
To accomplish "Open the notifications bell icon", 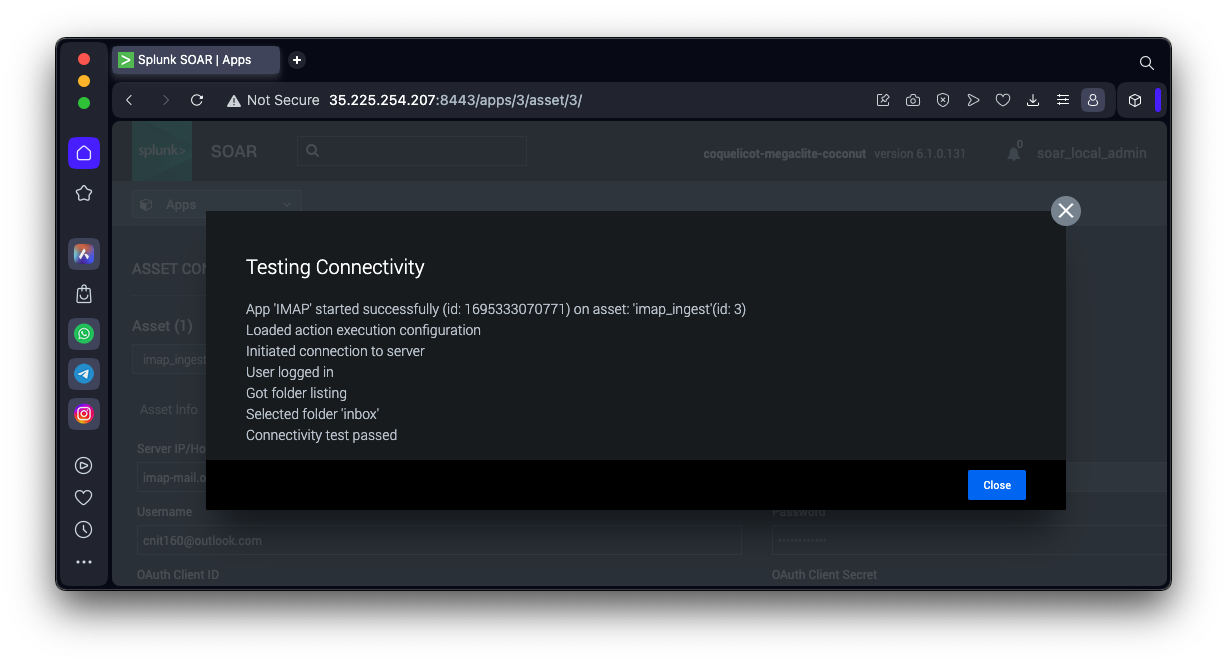I will 1014,152.
